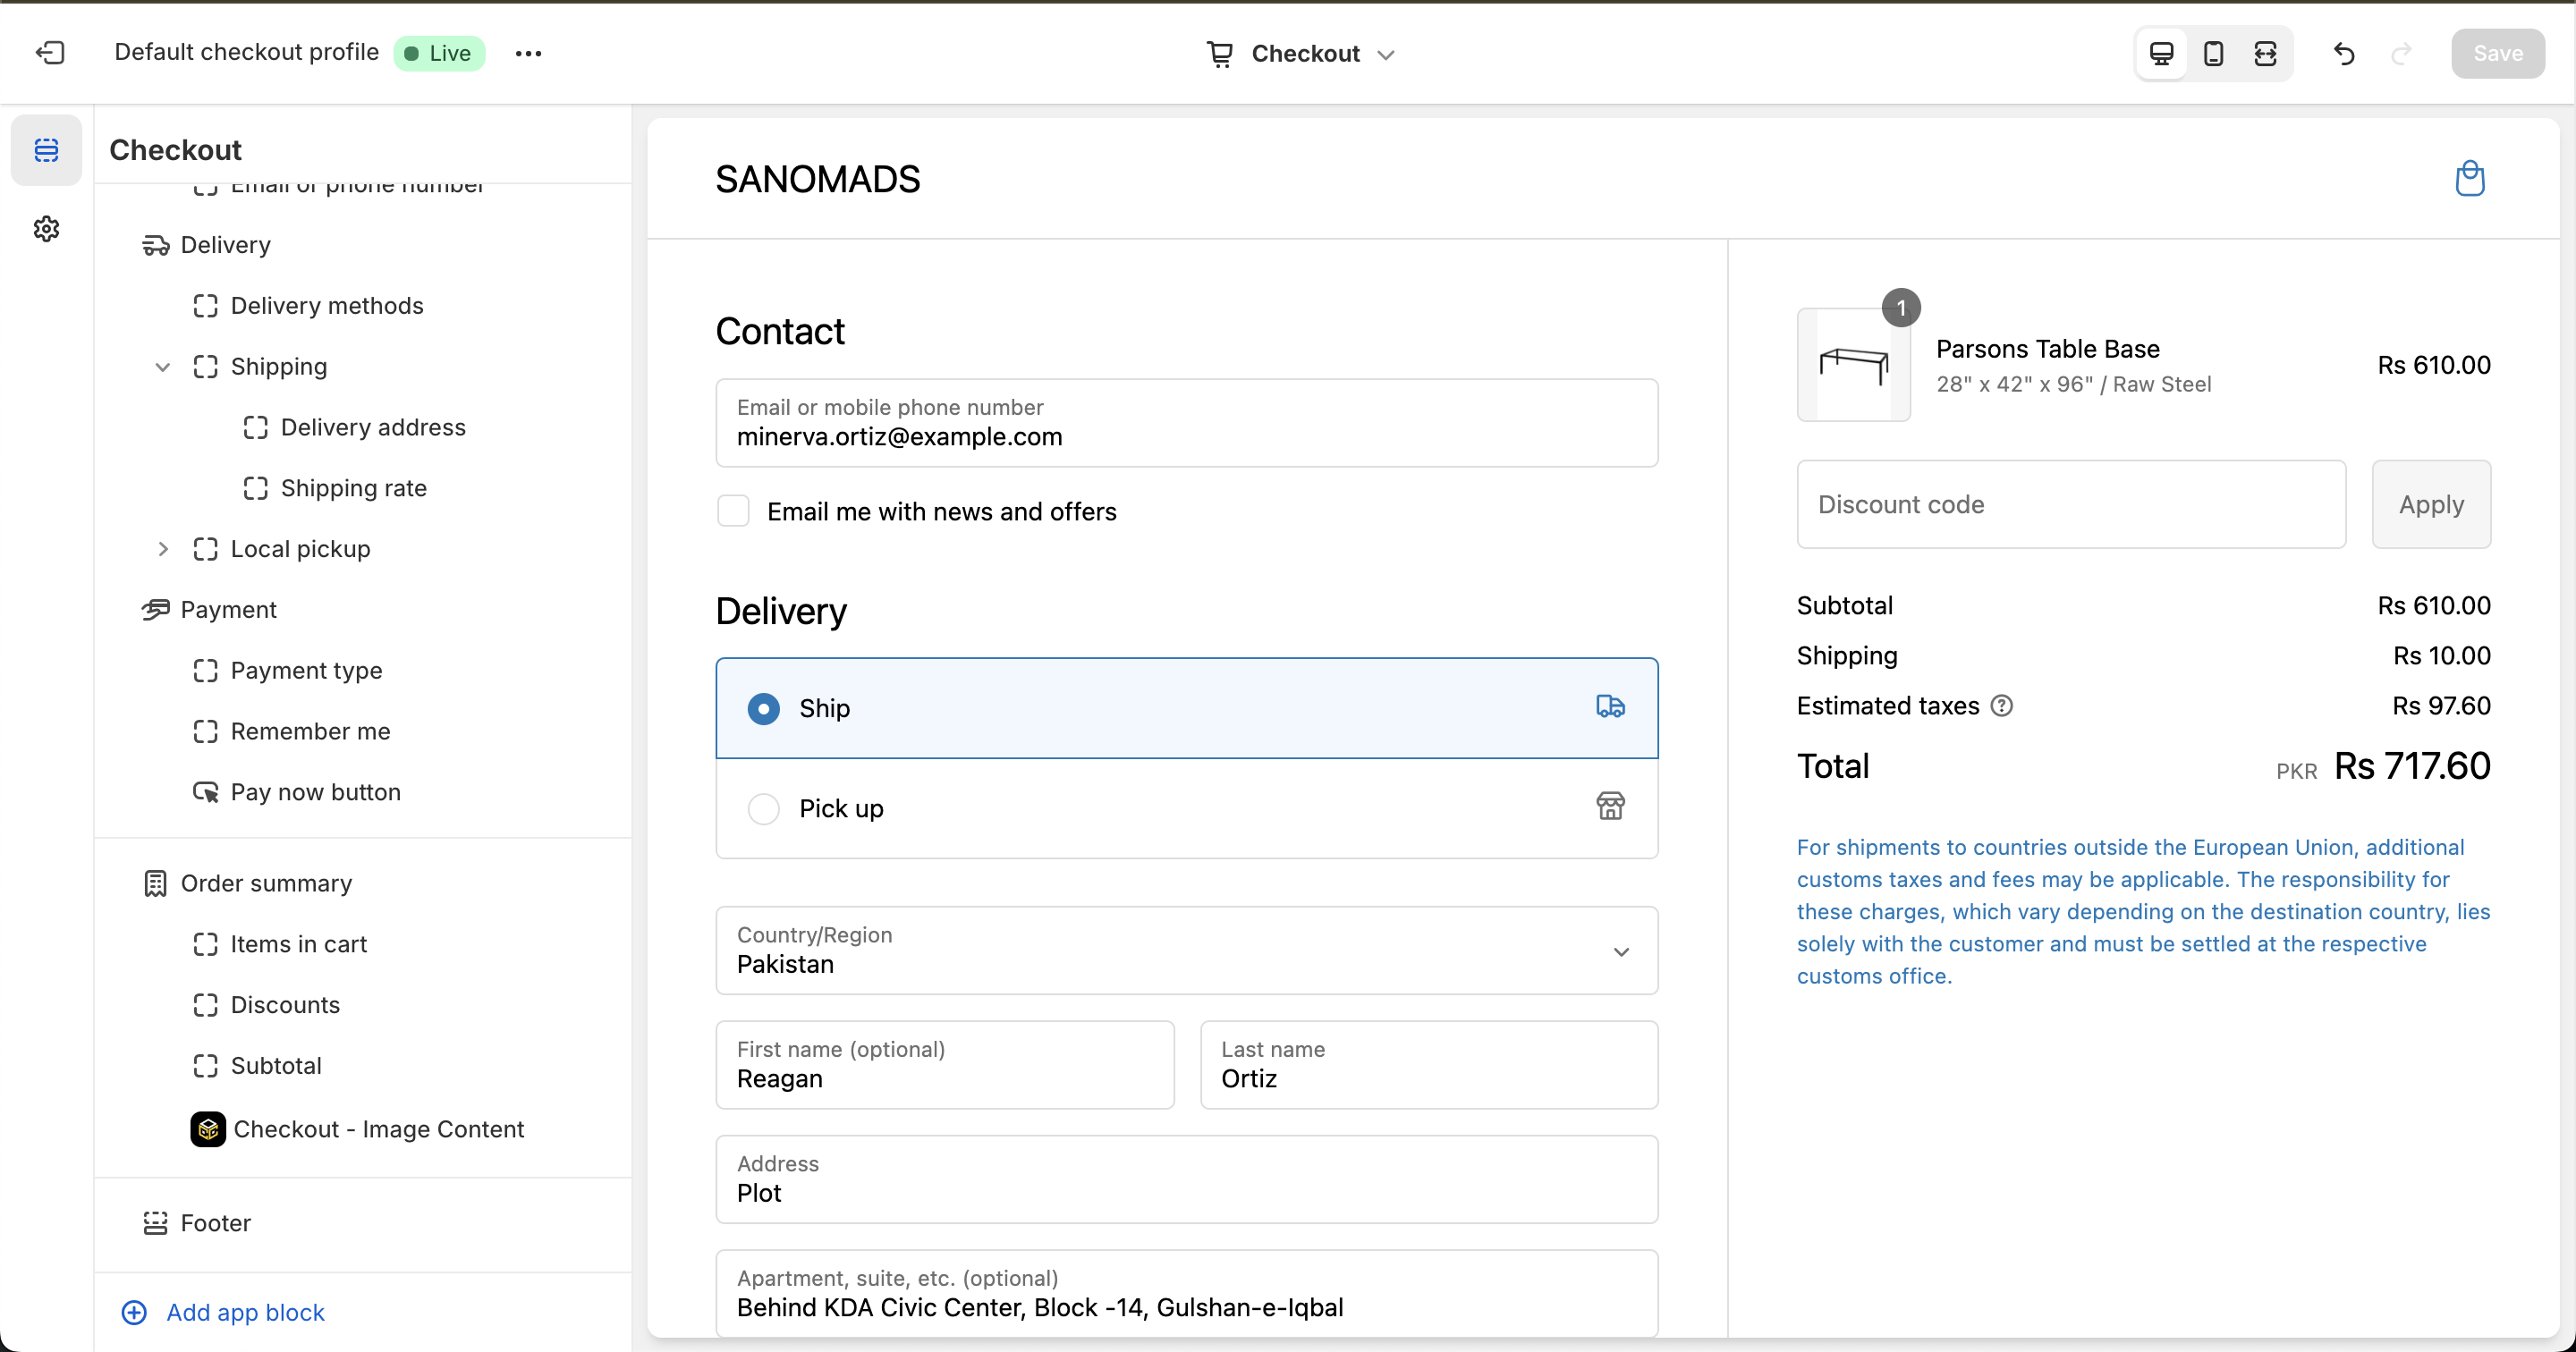Select Items in cart in the sidebar
The width and height of the screenshot is (2576, 1352).
tap(298, 944)
